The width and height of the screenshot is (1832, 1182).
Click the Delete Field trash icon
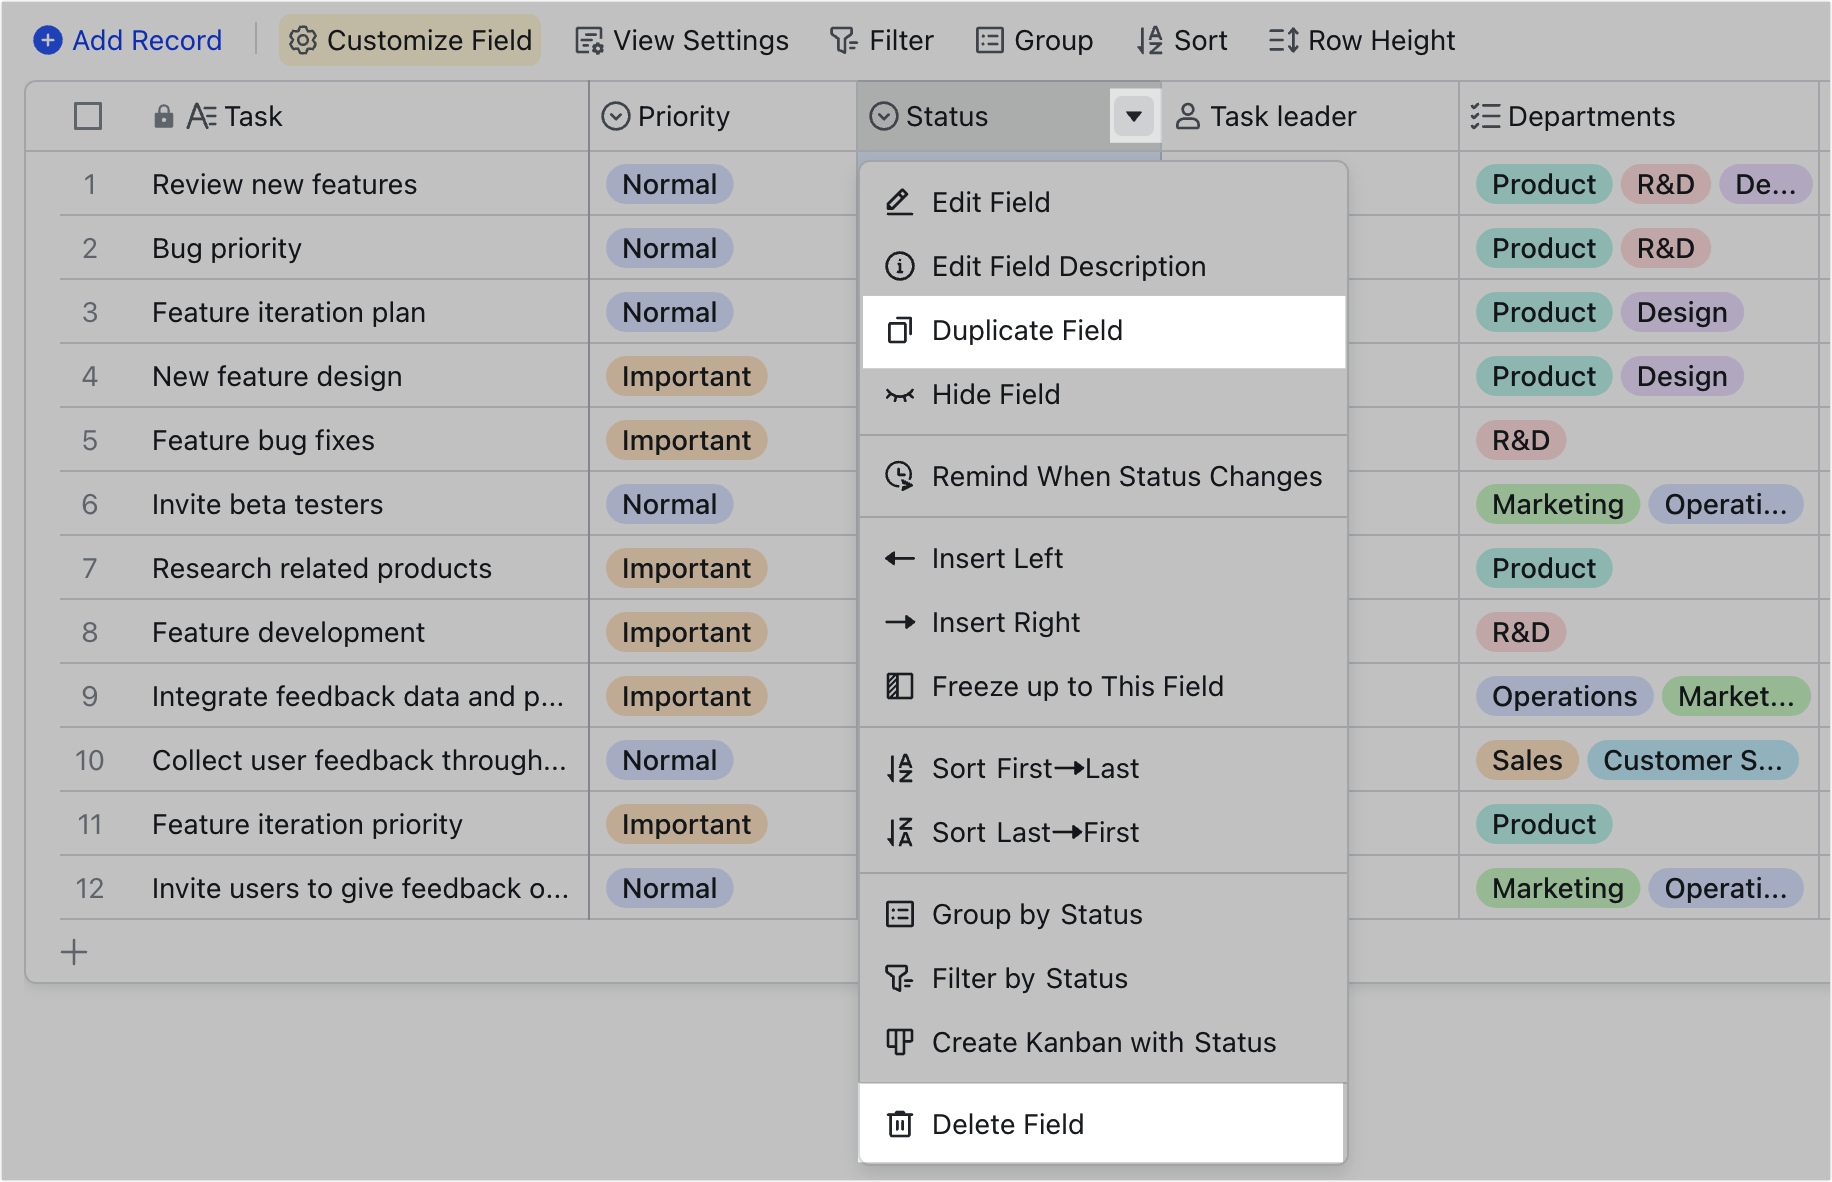point(899,1123)
